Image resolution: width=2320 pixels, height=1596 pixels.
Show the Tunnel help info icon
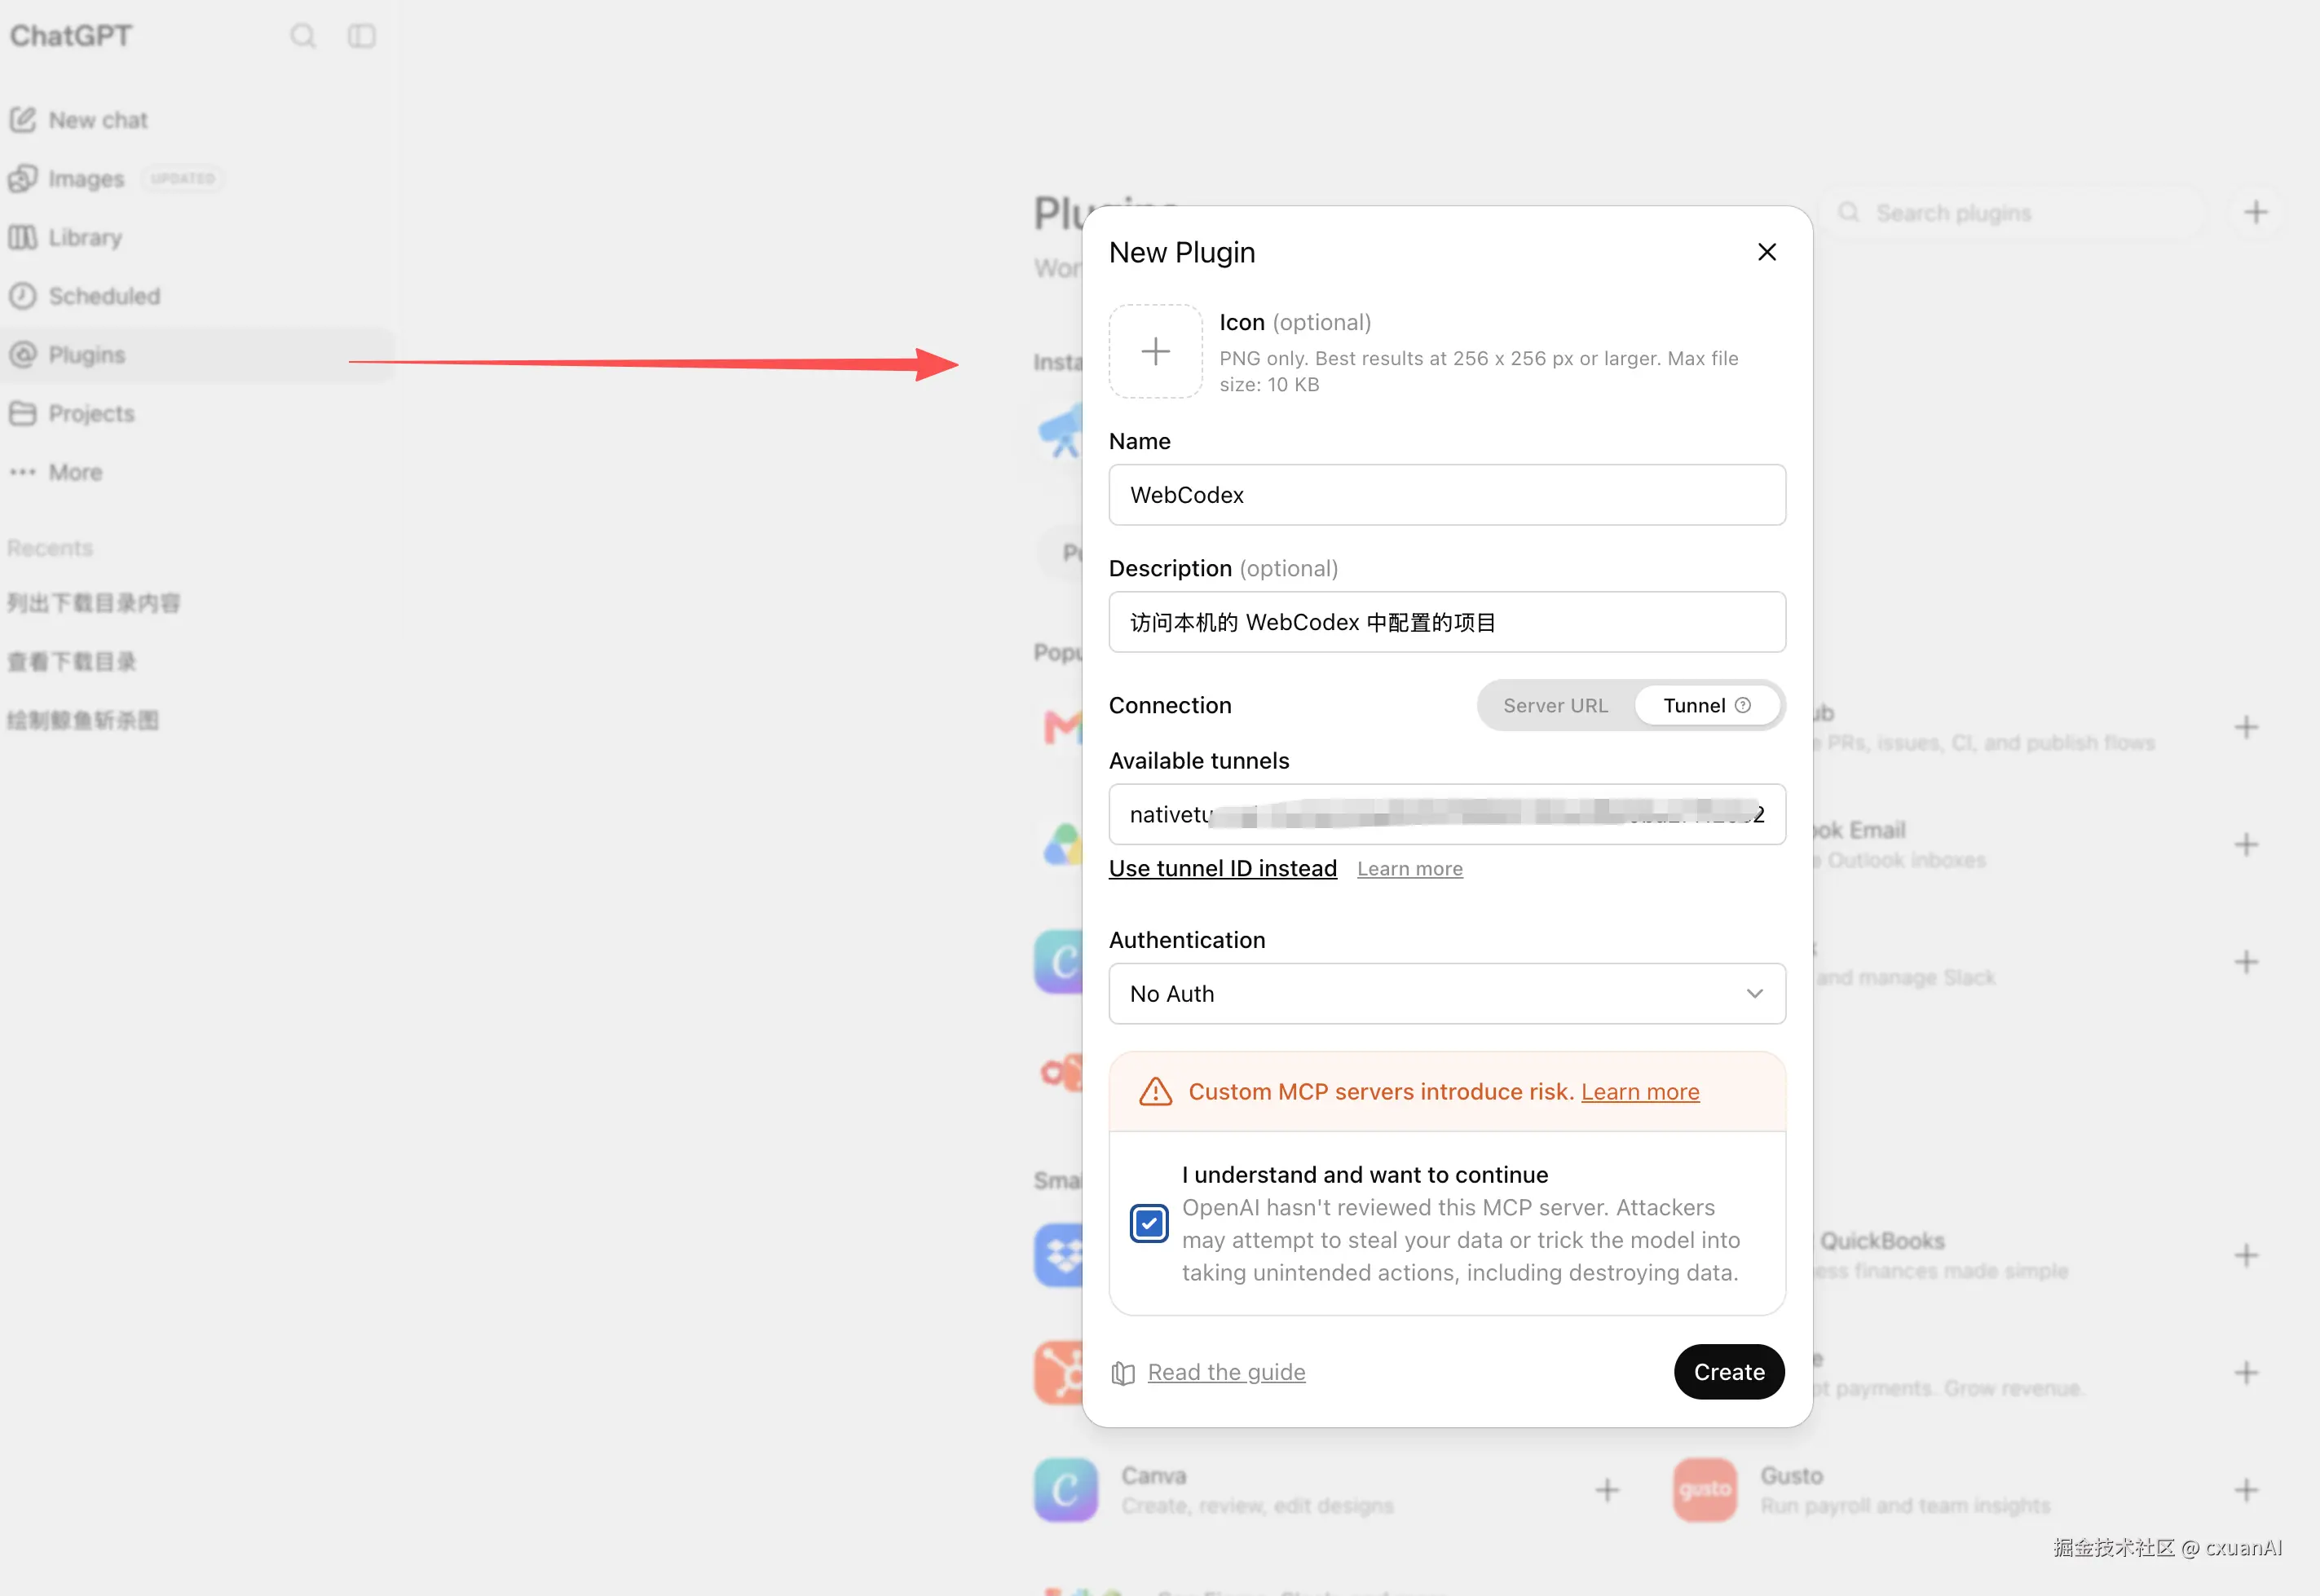[x=1743, y=706]
